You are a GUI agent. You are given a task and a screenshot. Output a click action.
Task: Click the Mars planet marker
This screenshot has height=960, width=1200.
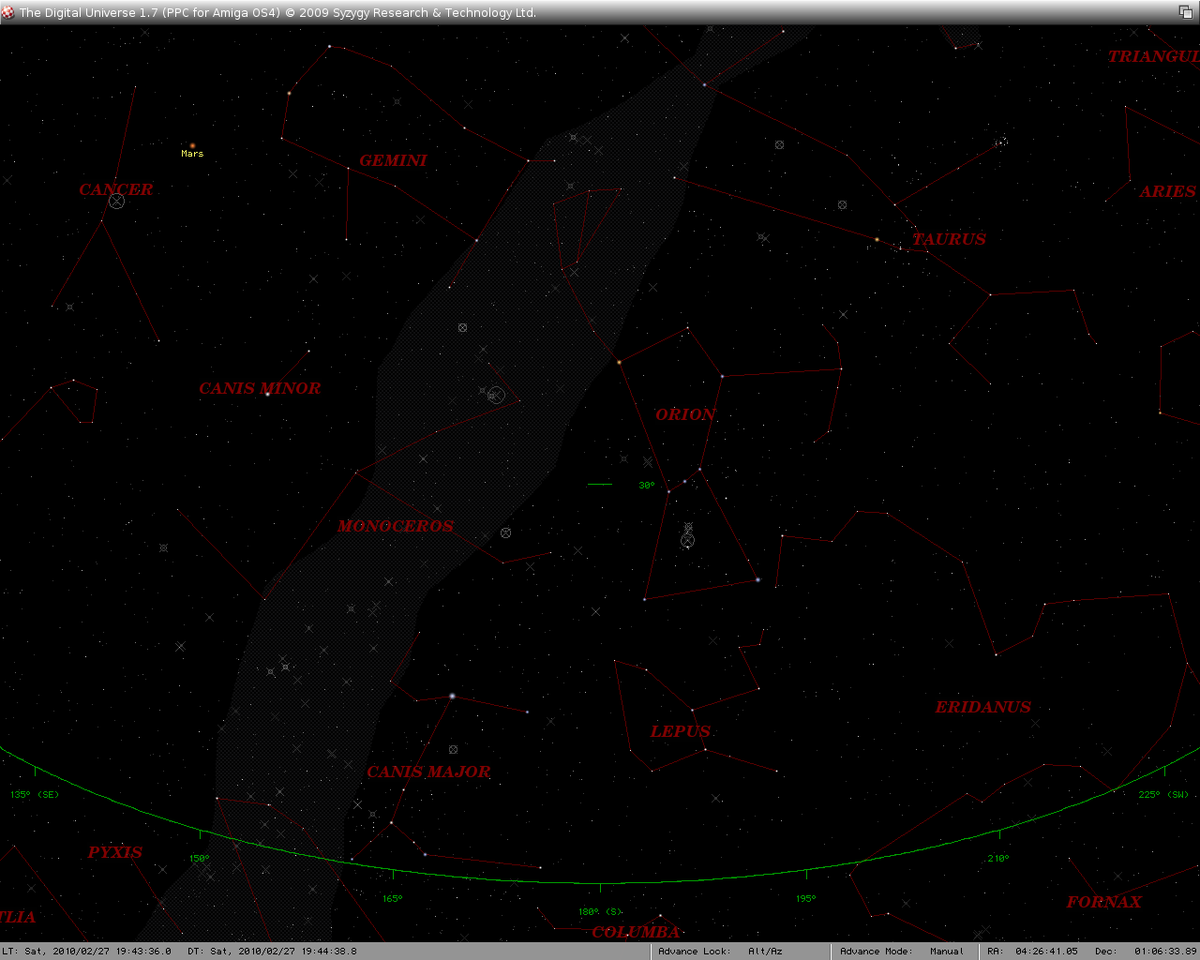pyautogui.click(x=192, y=146)
